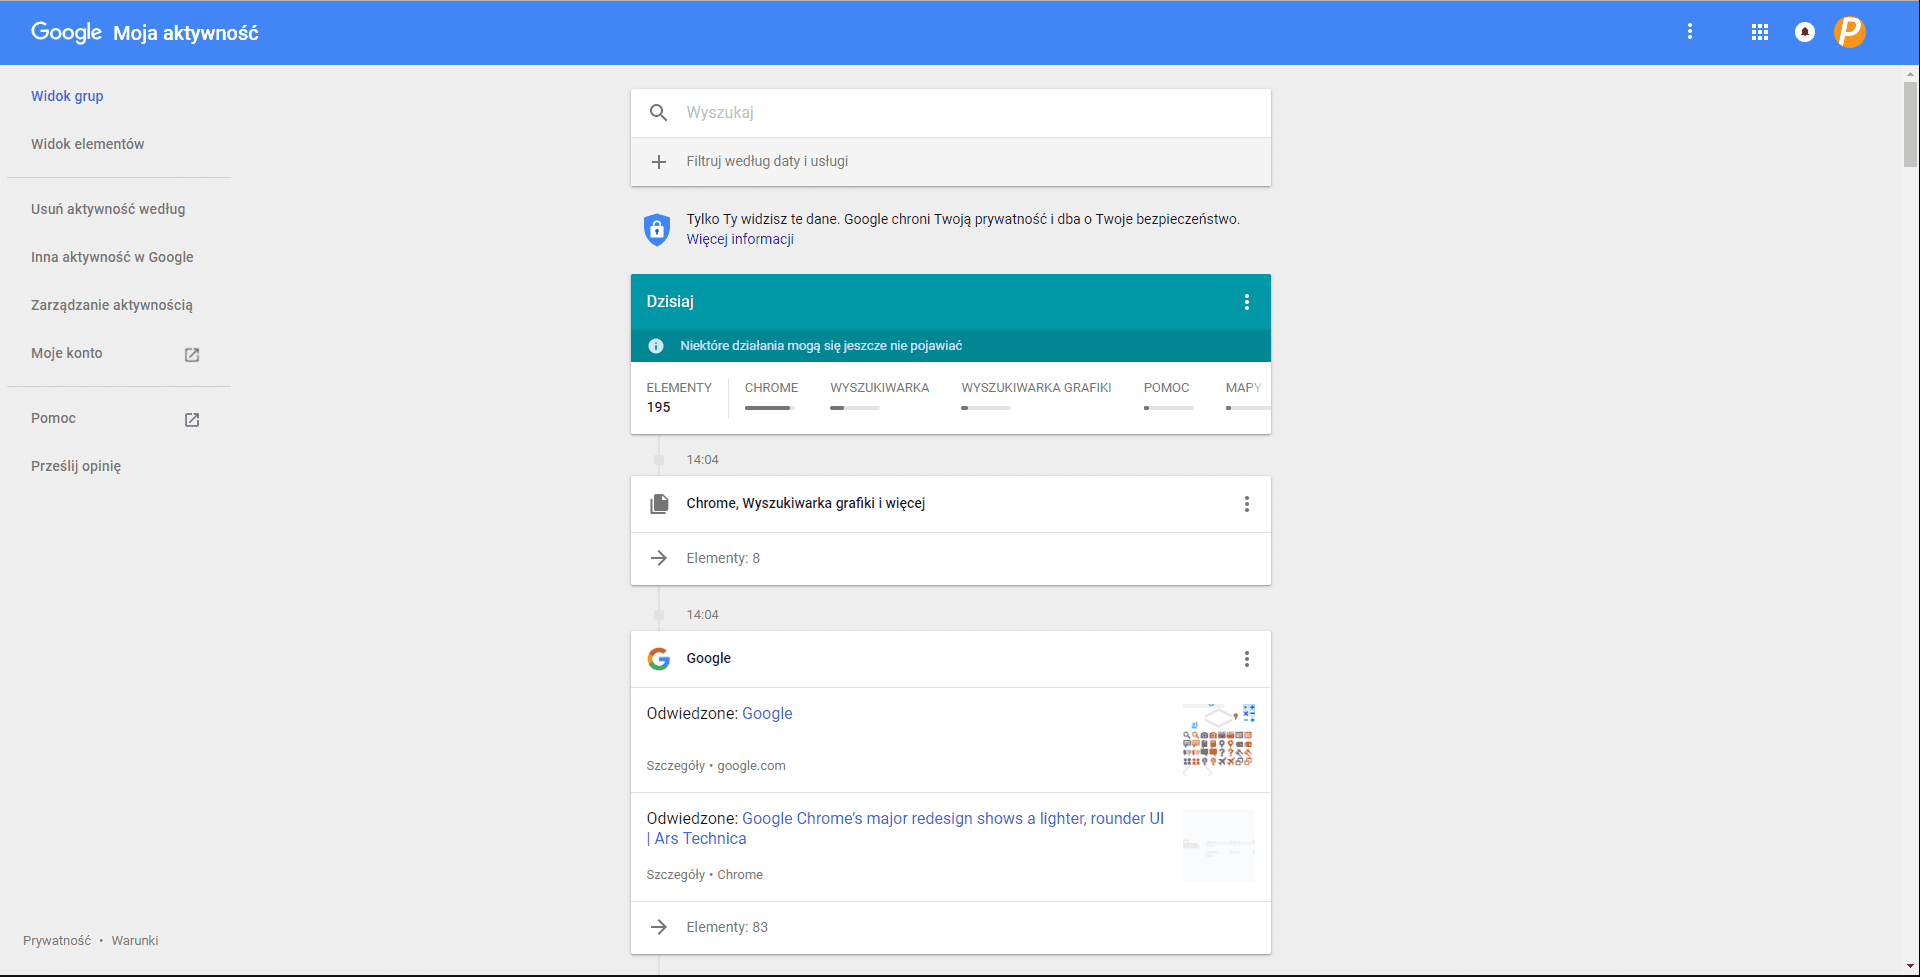Open Pomoc in sidebar
This screenshot has width=1920, height=977.
point(53,418)
